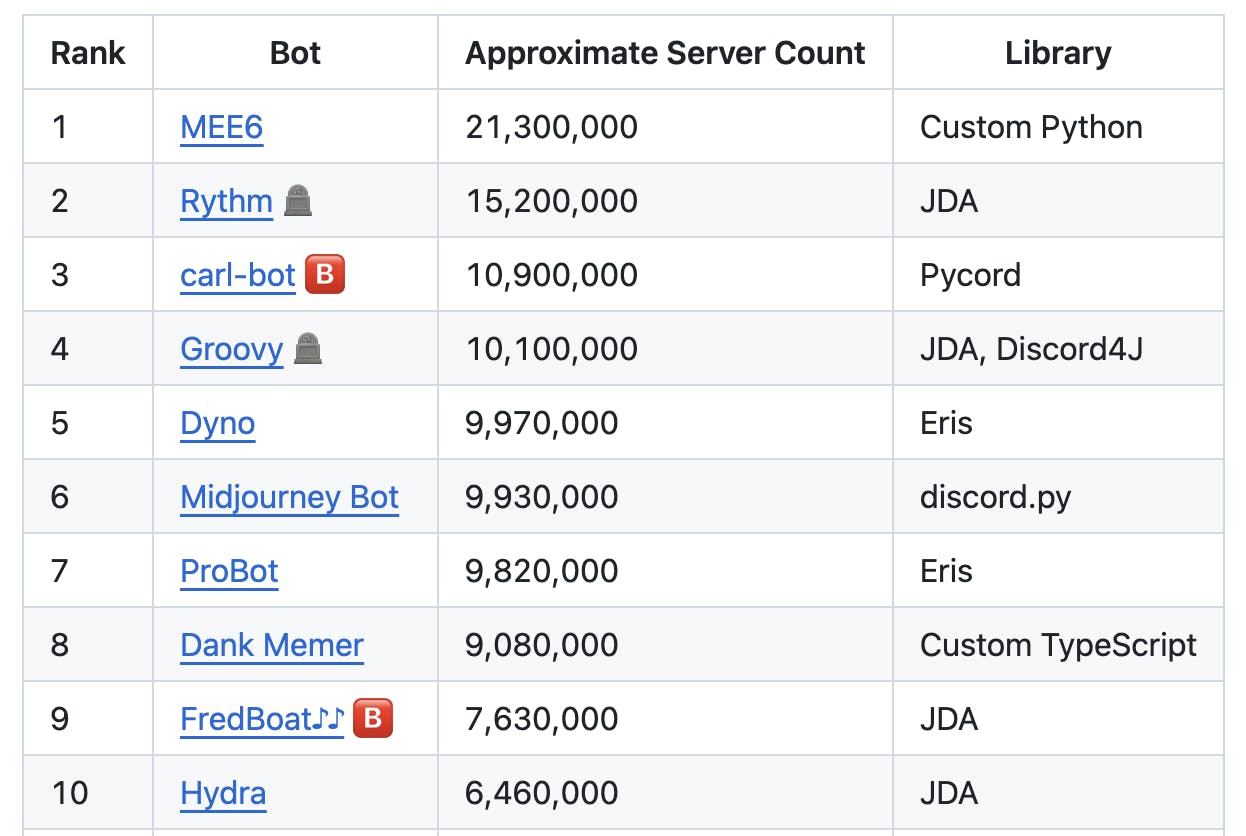Viewport: 1246px width, 836px height.
Task: Open the Midjourney Bot link
Action: [x=289, y=497]
